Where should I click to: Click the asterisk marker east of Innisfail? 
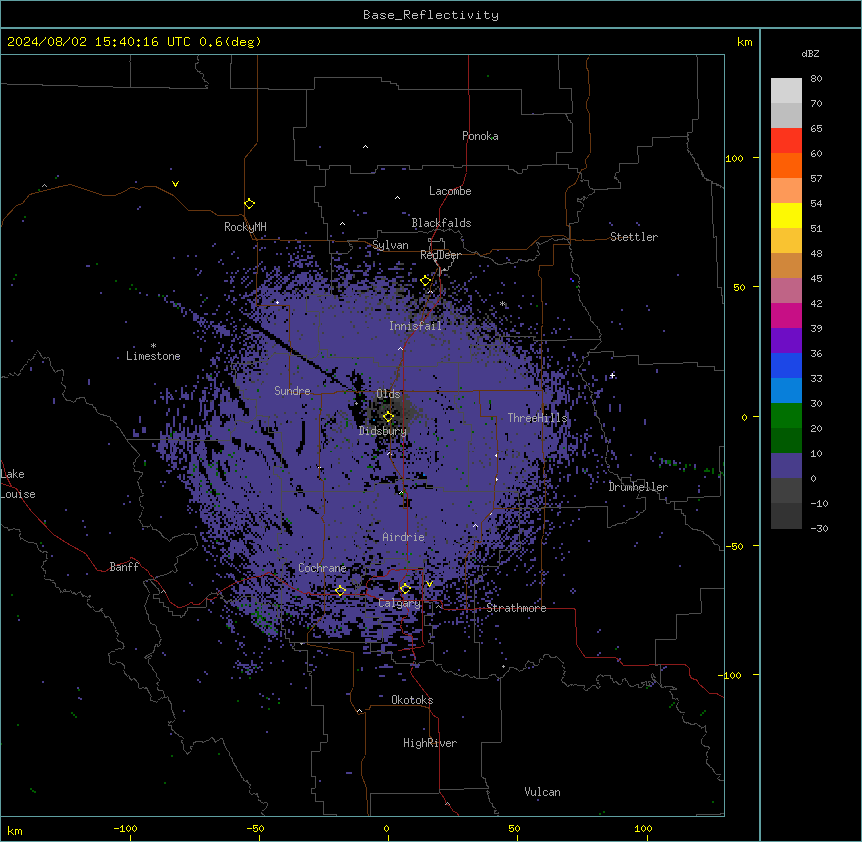click(502, 304)
